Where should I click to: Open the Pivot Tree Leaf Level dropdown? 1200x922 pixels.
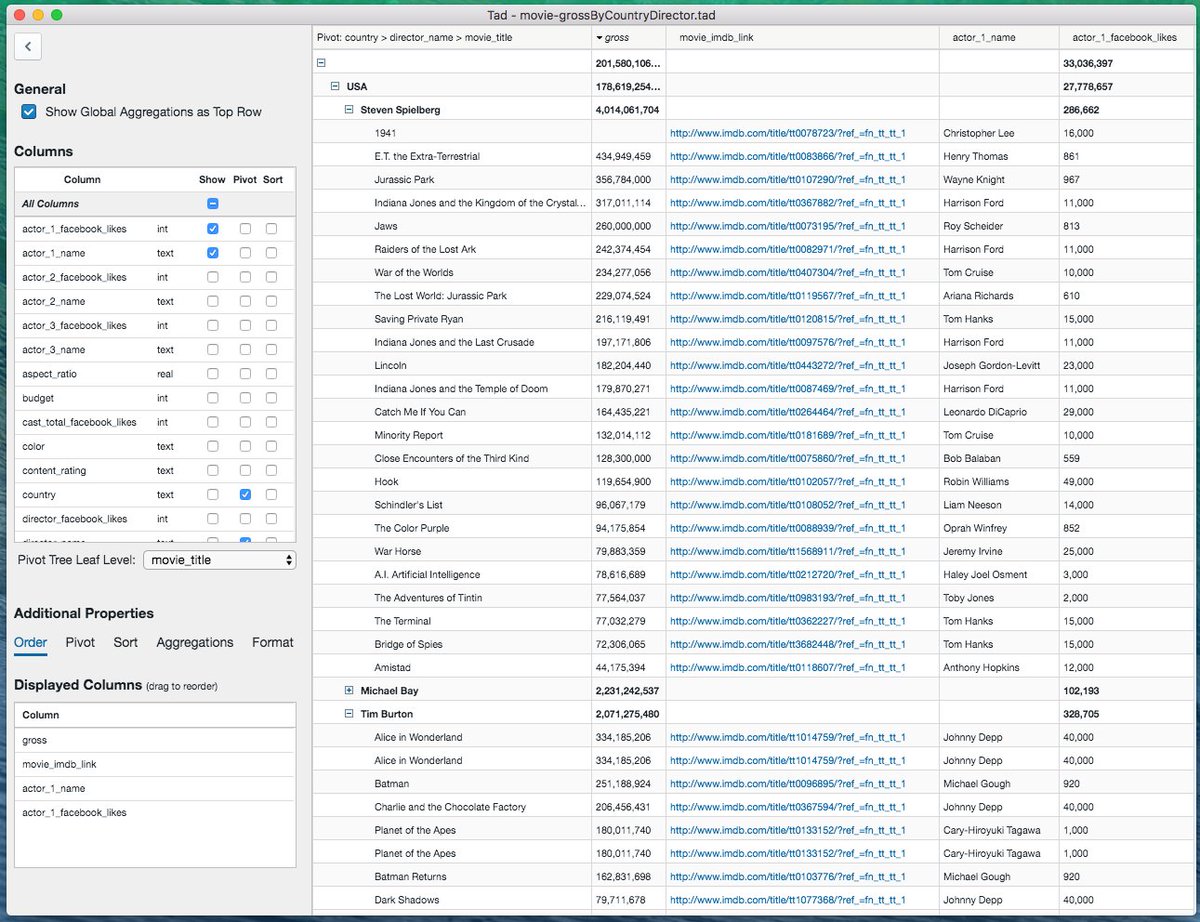tap(220, 560)
